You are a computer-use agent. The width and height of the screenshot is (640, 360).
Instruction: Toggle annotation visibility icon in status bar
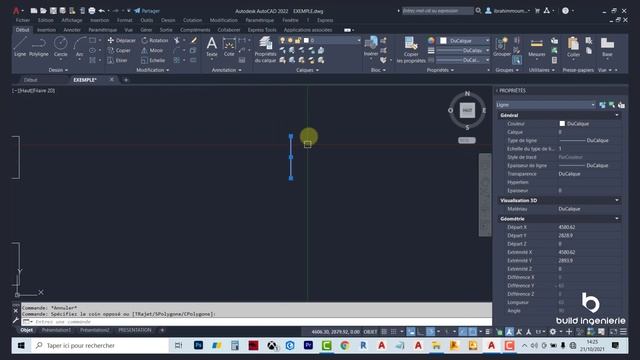click(509, 331)
